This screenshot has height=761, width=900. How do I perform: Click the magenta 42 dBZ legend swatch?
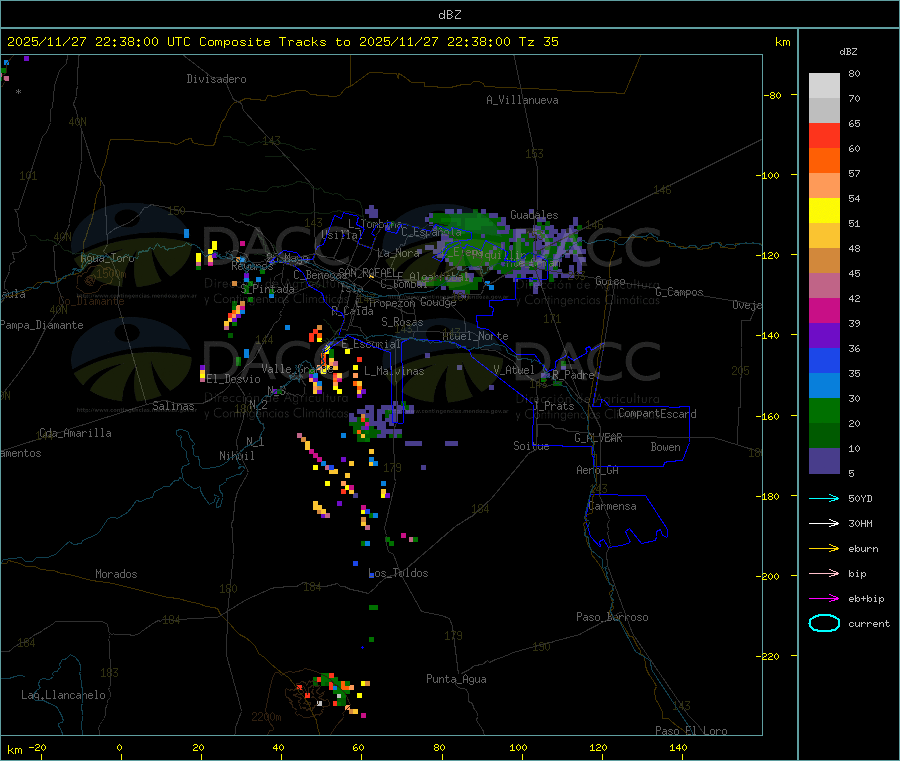point(824,310)
